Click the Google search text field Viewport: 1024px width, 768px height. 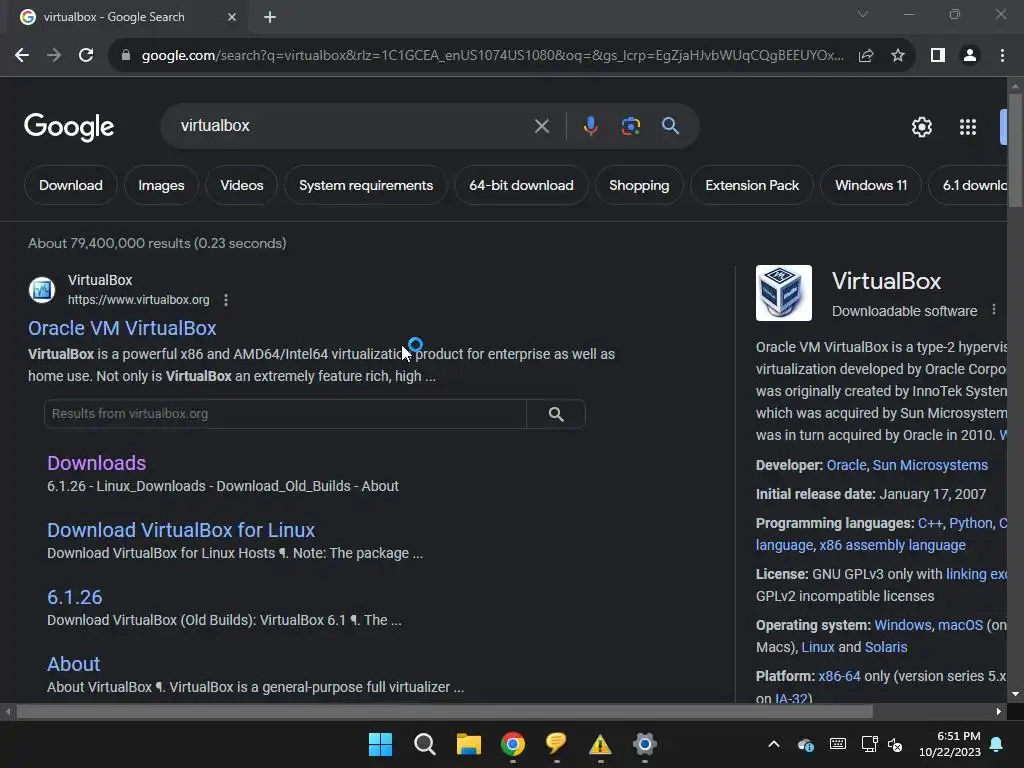coord(353,125)
